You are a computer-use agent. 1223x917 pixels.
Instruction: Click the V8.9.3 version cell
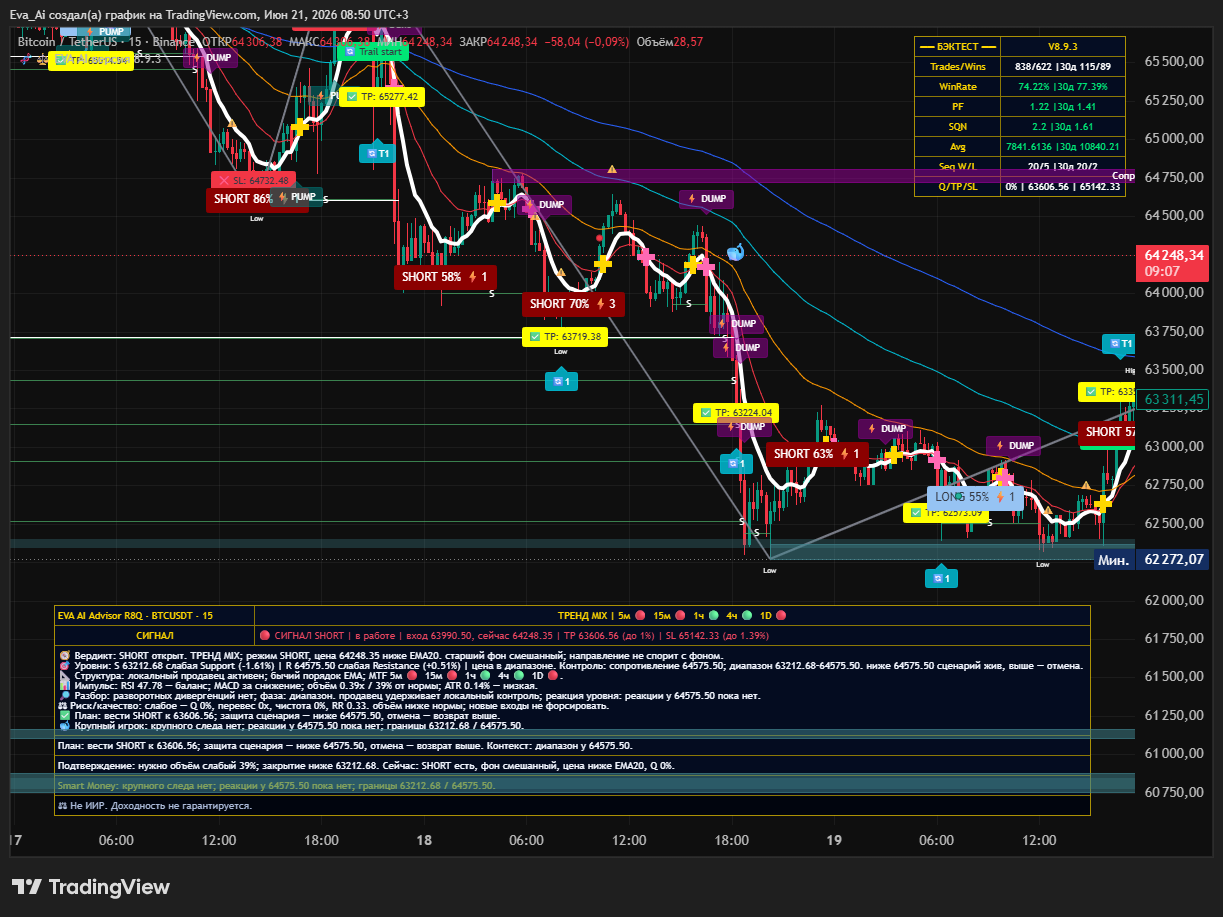pyautogui.click(x=1063, y=47)
